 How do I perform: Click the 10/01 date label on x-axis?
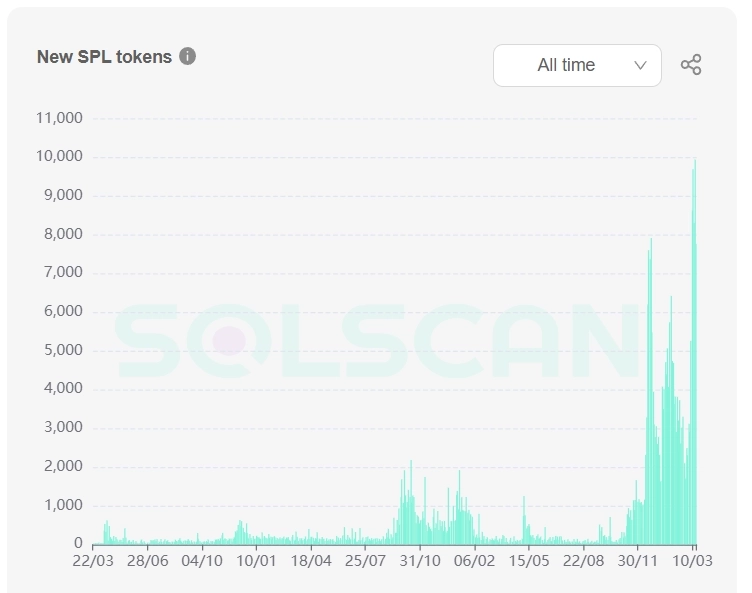257,560
